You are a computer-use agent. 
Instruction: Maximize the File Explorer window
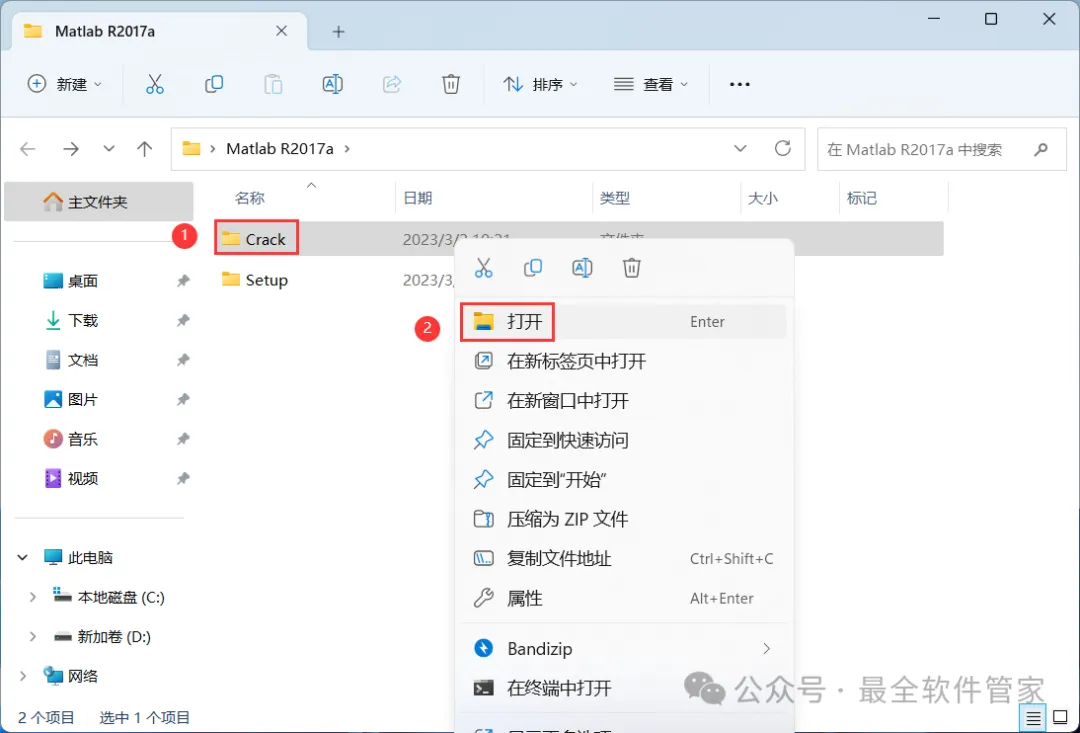[990, 19]
